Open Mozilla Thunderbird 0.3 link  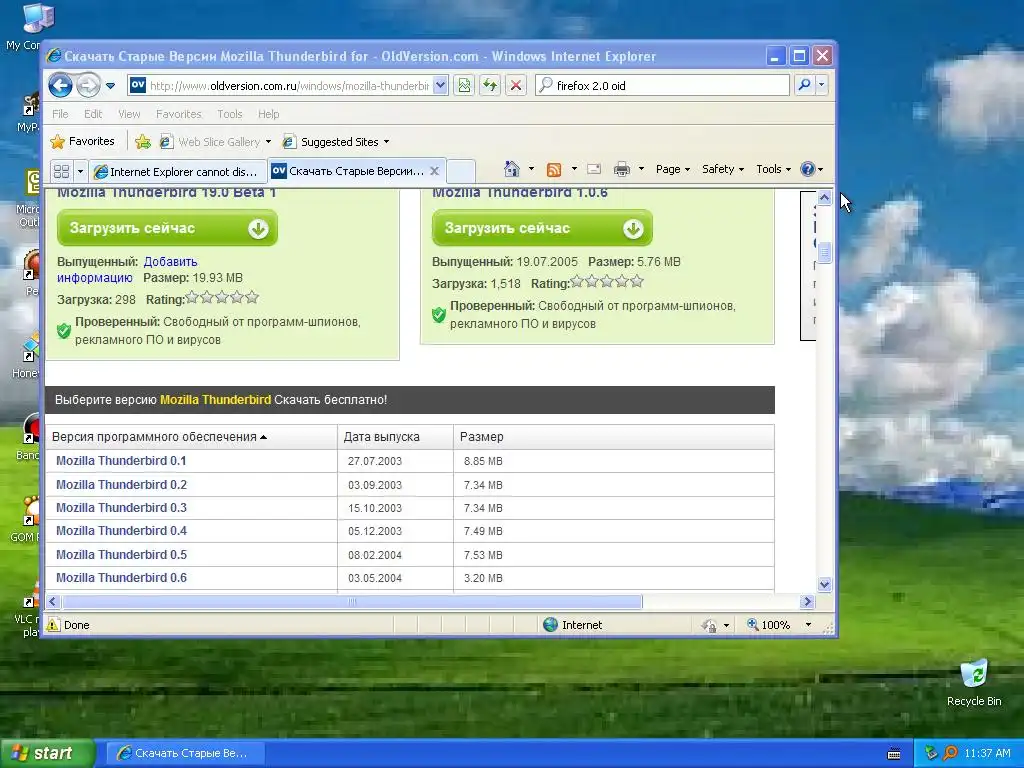click(121, 508)
